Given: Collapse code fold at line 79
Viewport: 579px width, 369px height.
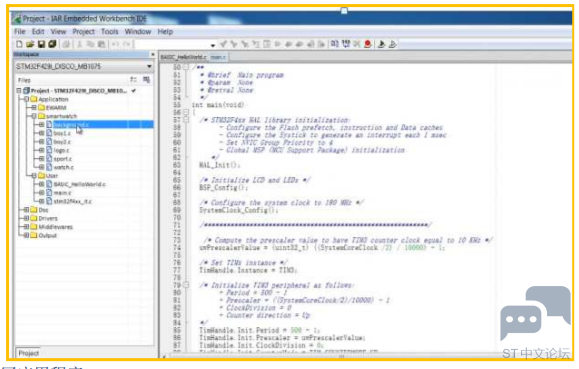Looking at the screenshot, I should [x=186, y=285].
